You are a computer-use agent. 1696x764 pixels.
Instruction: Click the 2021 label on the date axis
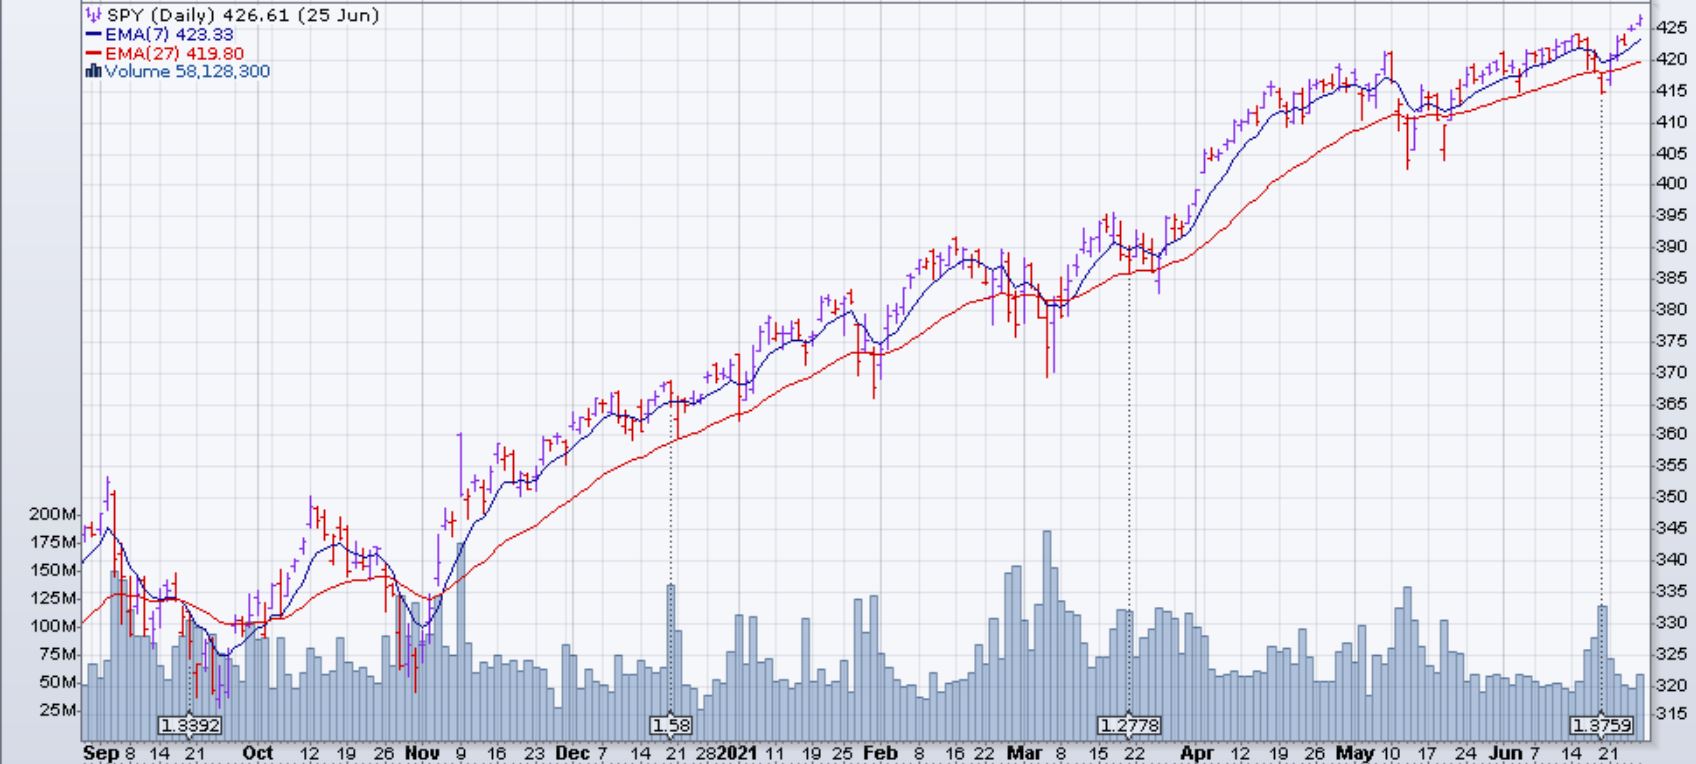(738, 753)
